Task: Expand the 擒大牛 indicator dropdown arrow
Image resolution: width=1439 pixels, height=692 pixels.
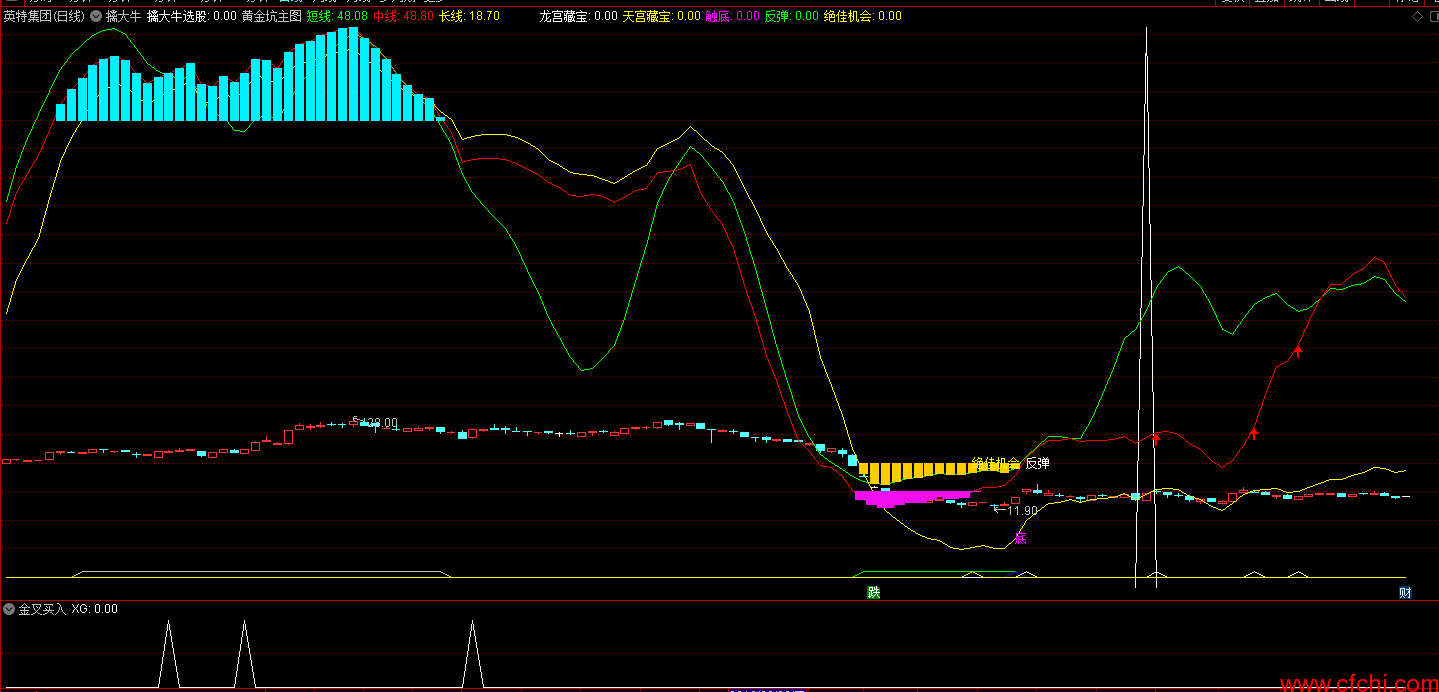Action: 95,16
